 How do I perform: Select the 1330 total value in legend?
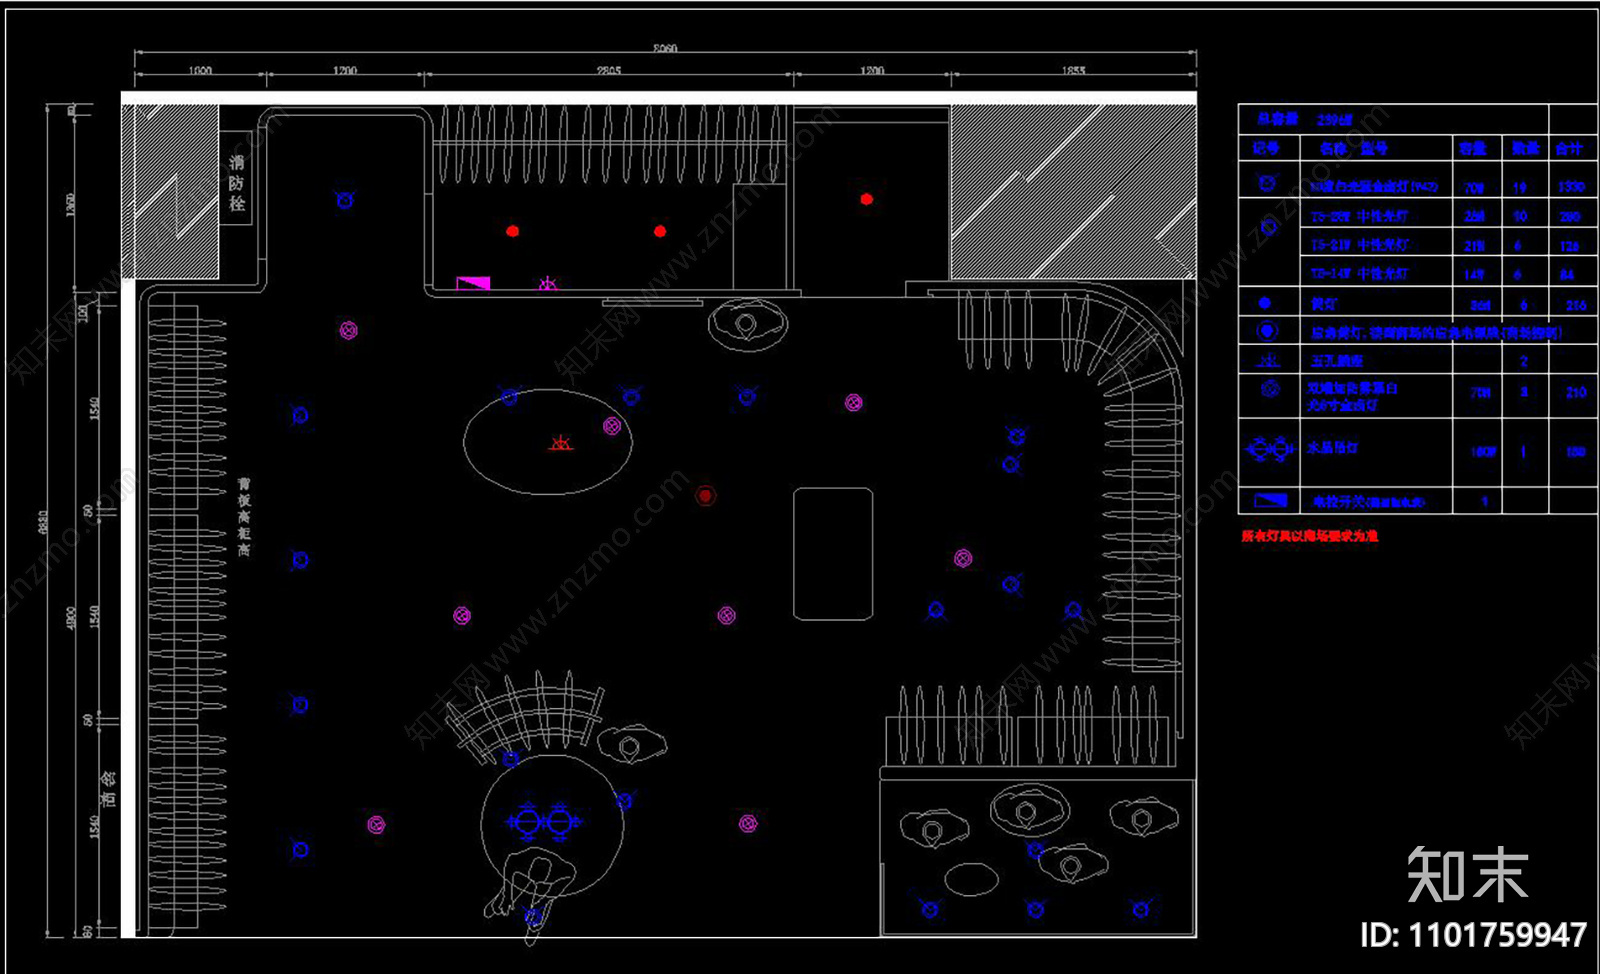tap(1570, 187)
